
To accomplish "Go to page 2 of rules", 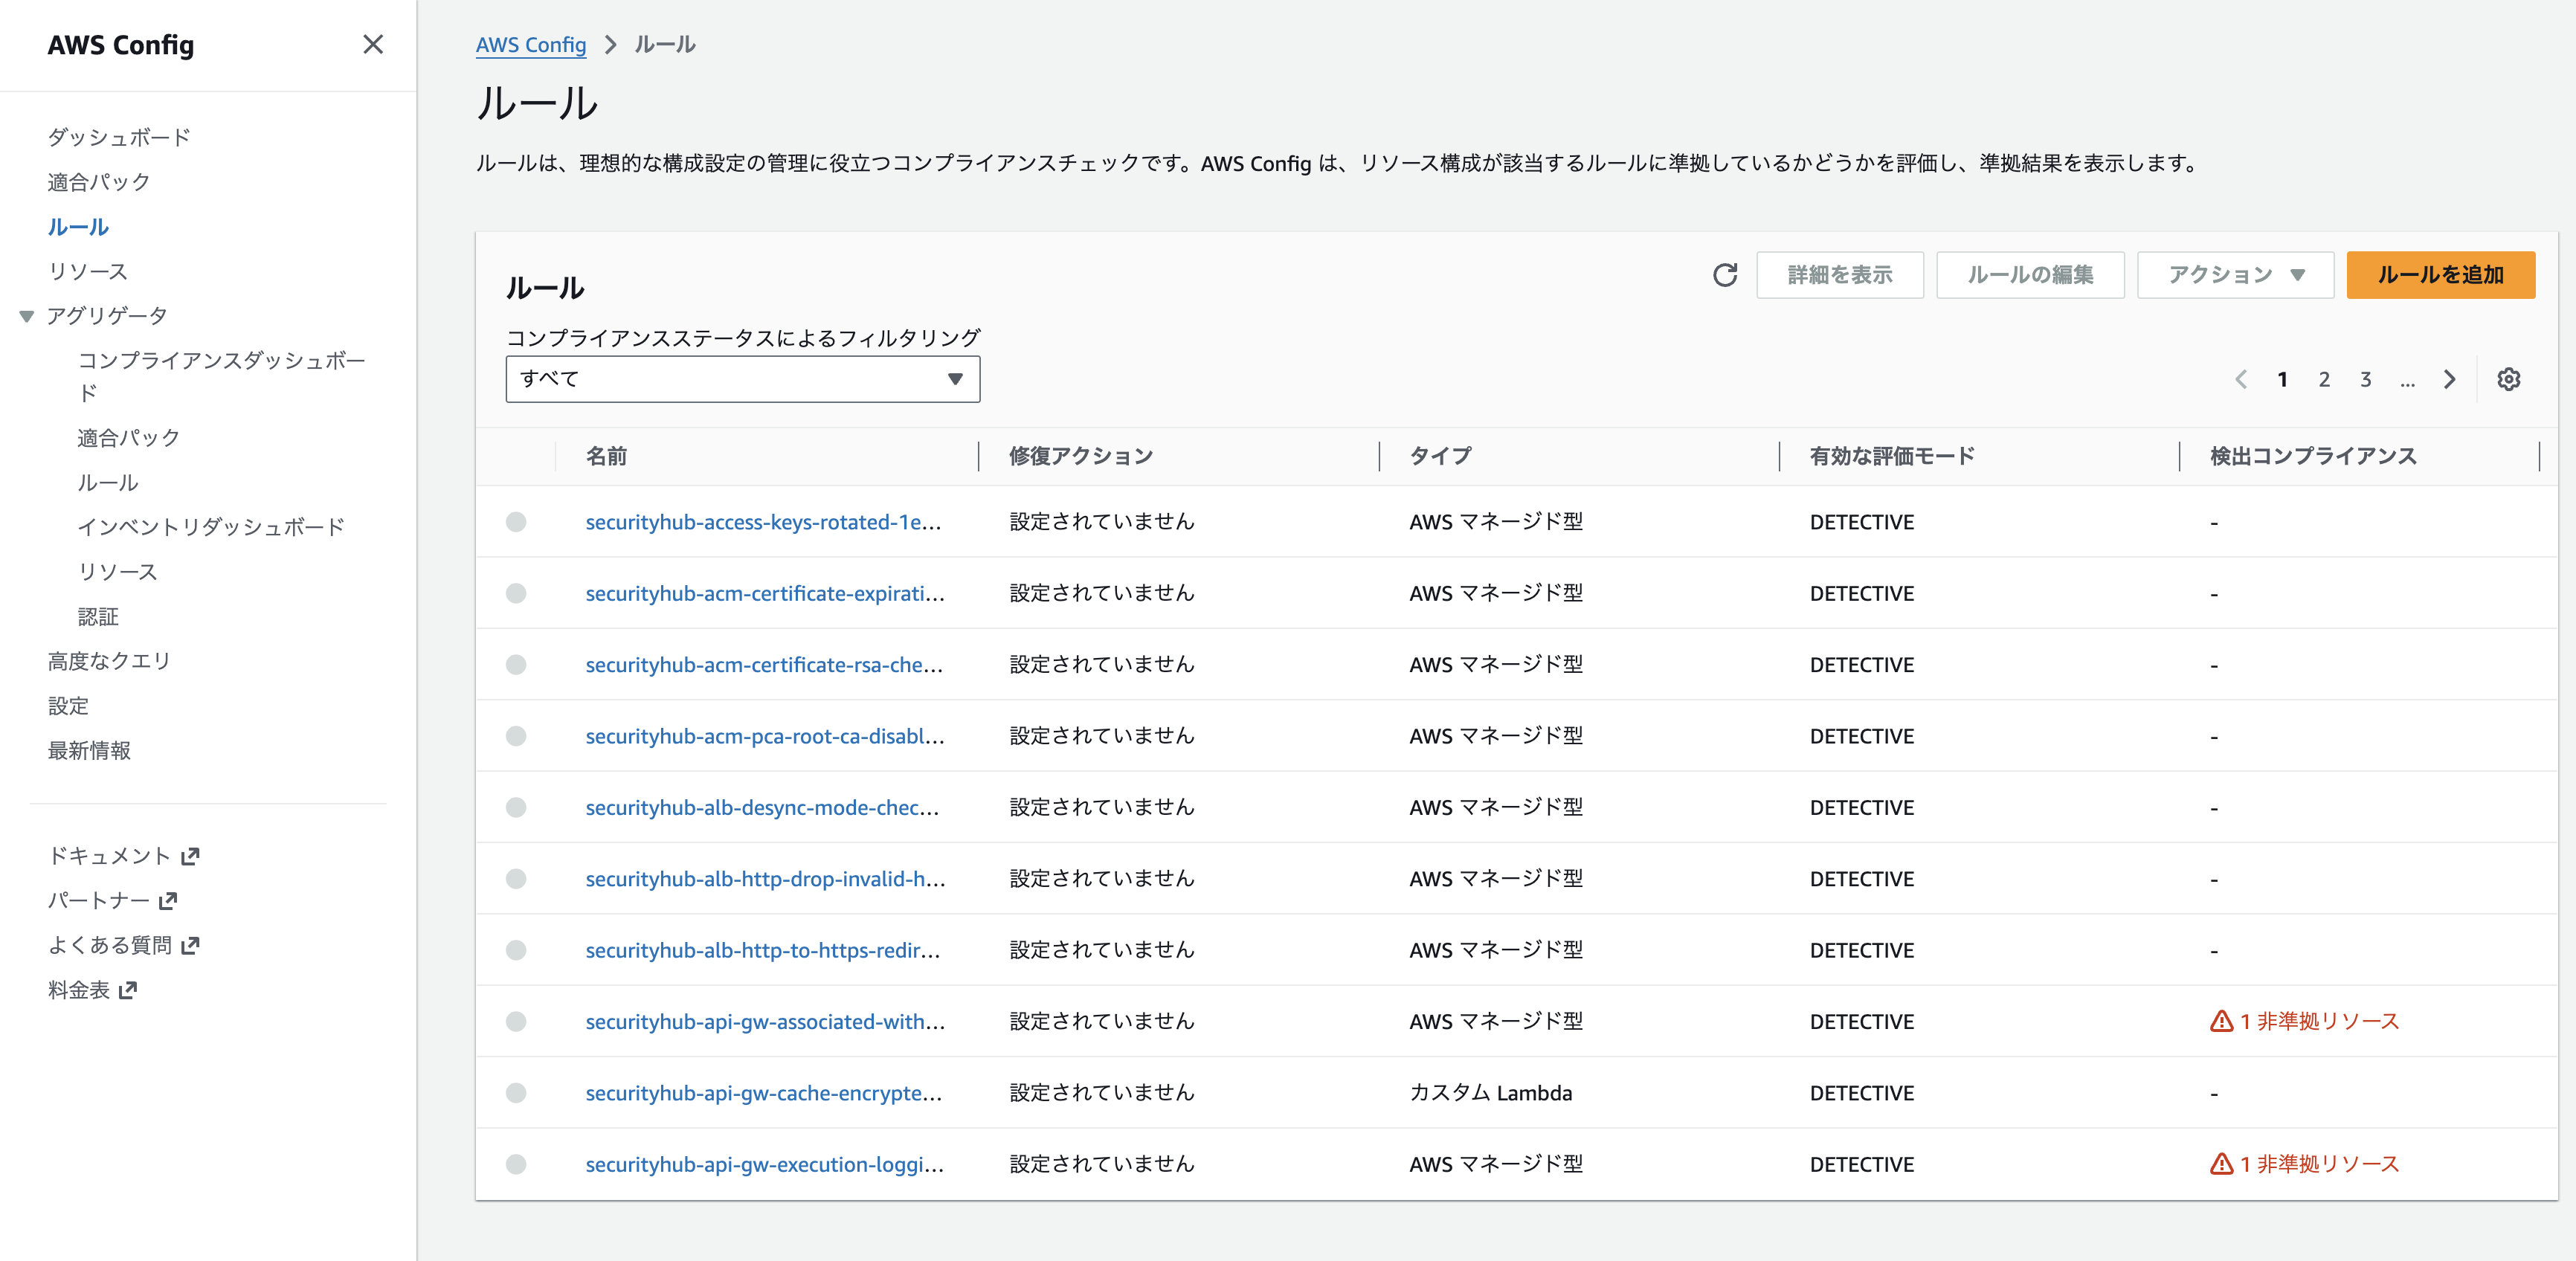I will [x=2324, y=379].
